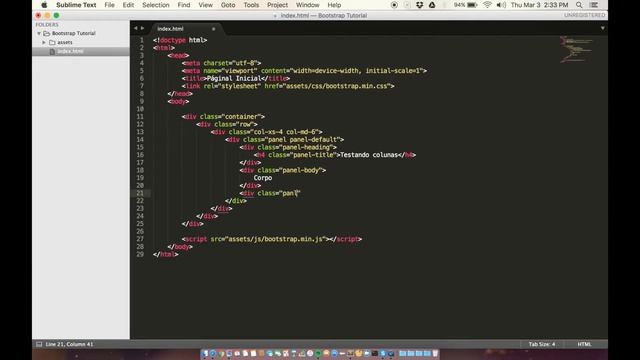Open the Help menu
This screenshot has width=640, height=360.
tap(334, 5)
